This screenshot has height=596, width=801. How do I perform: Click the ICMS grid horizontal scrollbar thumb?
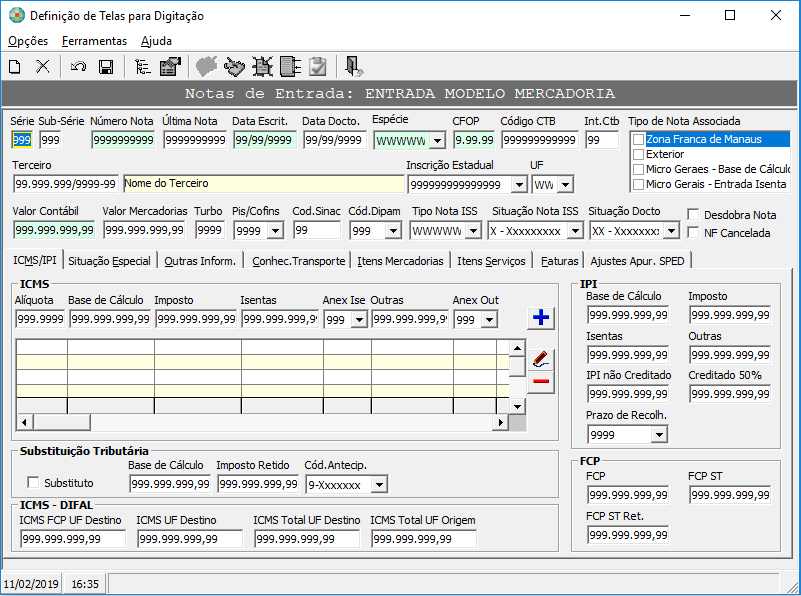coord(62,422)
